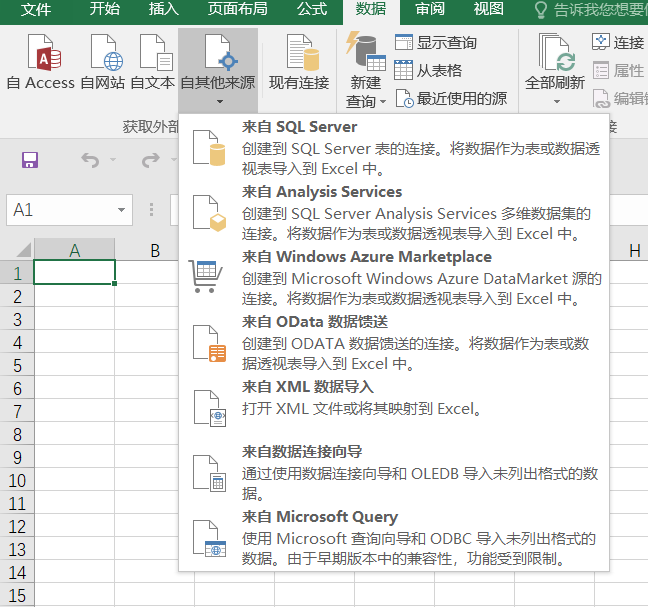The width and height of the screenshot is (648, 607).
Task: Open the 文件 (File) tab
Action: pos(36,10)
